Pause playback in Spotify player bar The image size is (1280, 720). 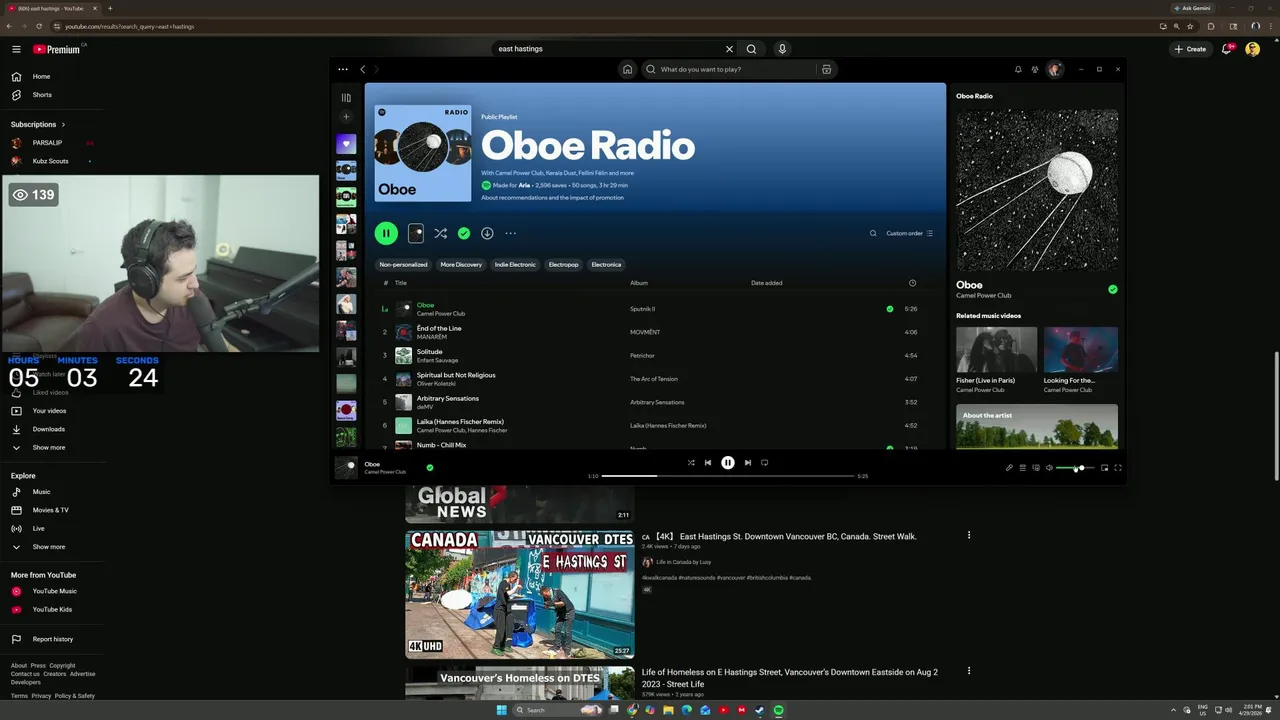click(728, 463)
